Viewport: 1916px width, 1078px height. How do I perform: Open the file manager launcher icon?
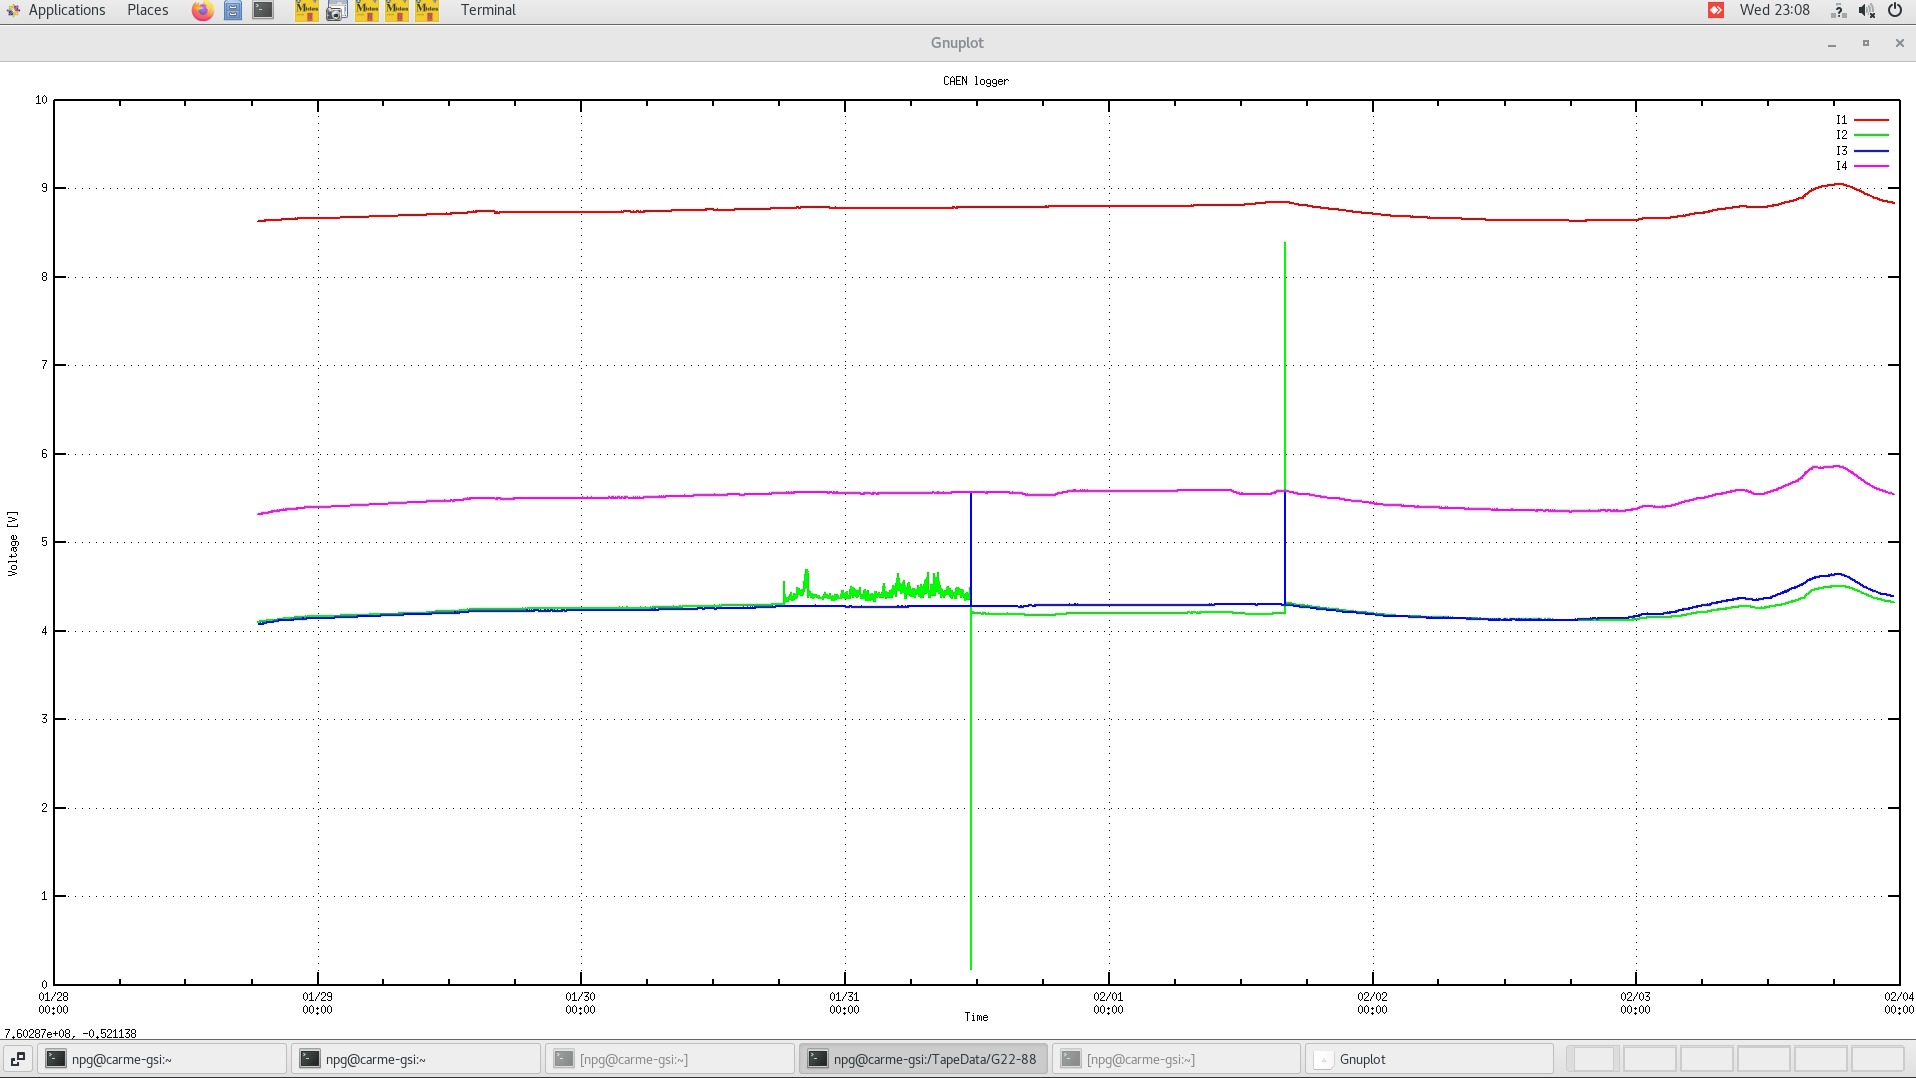click(233, 11)
